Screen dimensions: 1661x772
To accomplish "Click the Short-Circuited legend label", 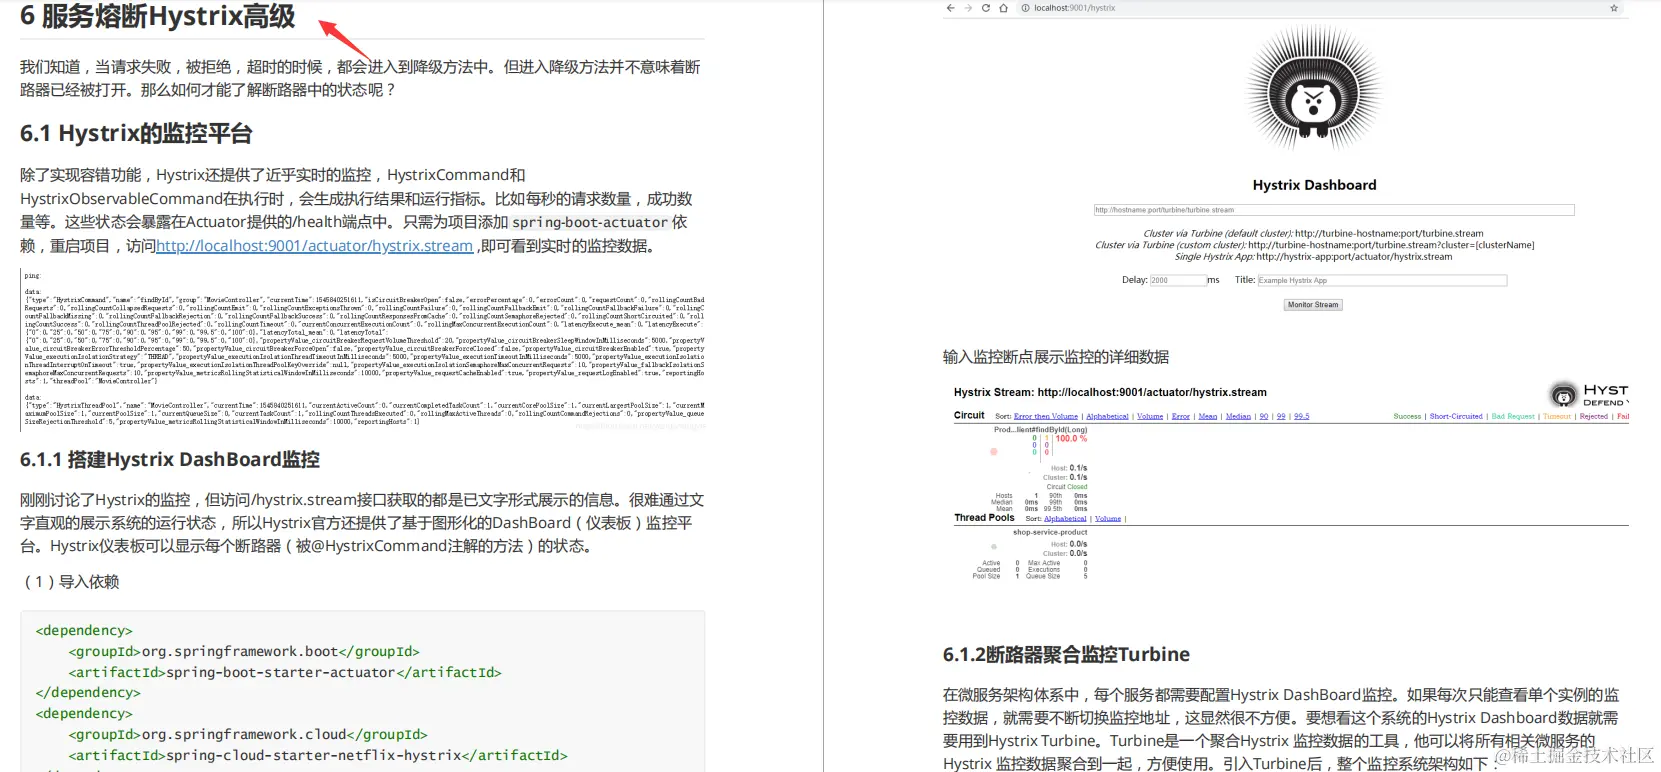I will [x=1456, y=416].
